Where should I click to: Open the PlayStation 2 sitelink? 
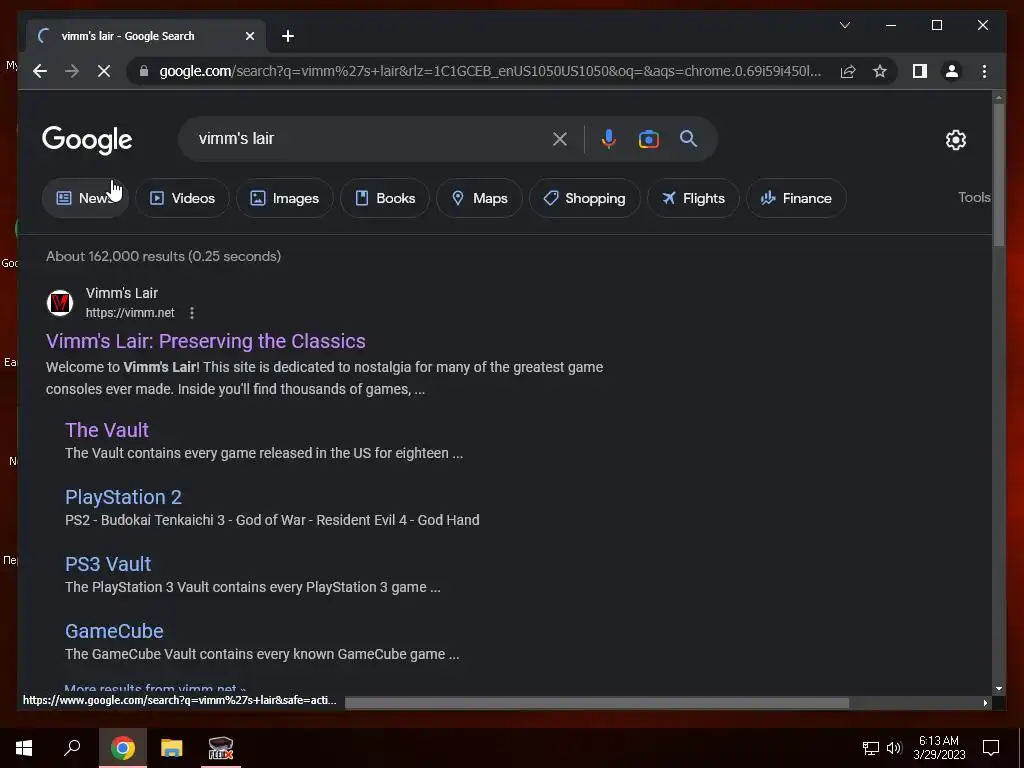click(x=123, y=497)
